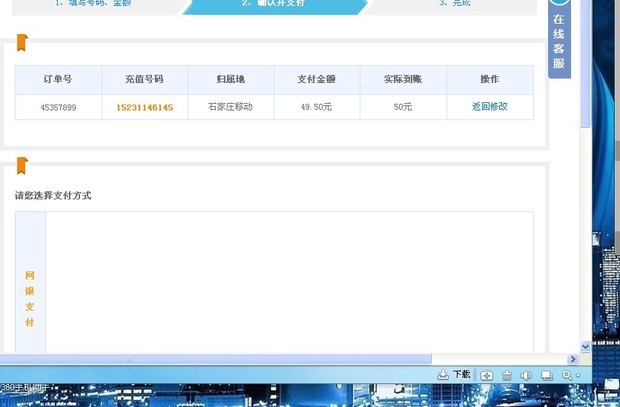Click the stacked windows icon in status bar

tap(547, 375)
